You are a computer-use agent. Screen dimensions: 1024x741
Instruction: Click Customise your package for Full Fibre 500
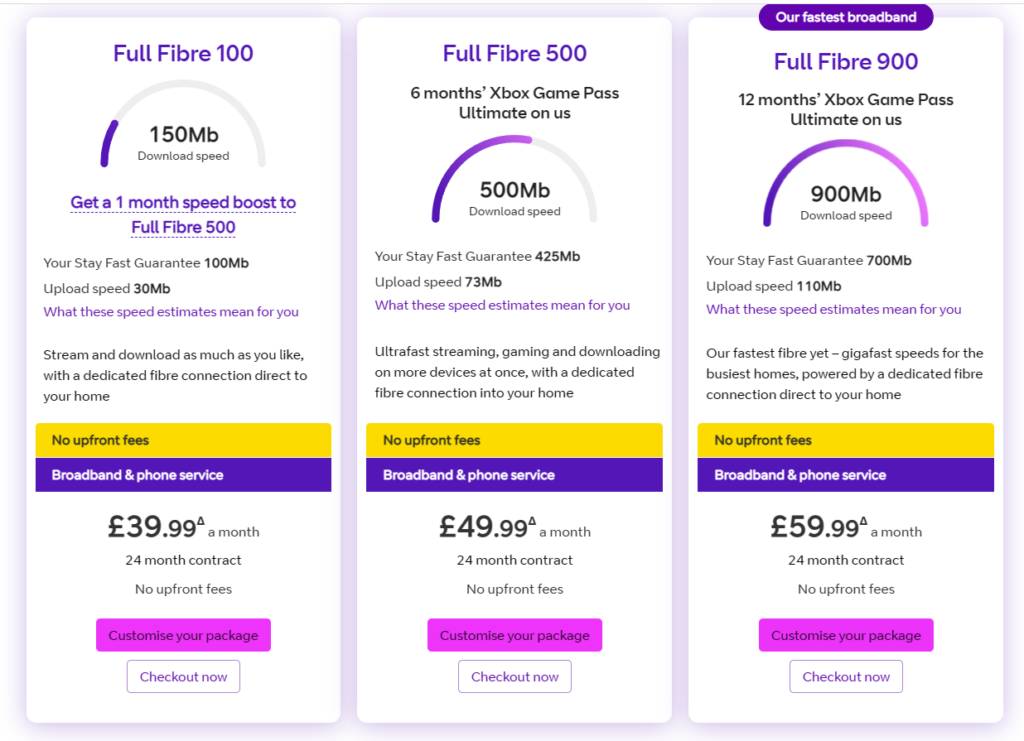click(x=514, y=635)
